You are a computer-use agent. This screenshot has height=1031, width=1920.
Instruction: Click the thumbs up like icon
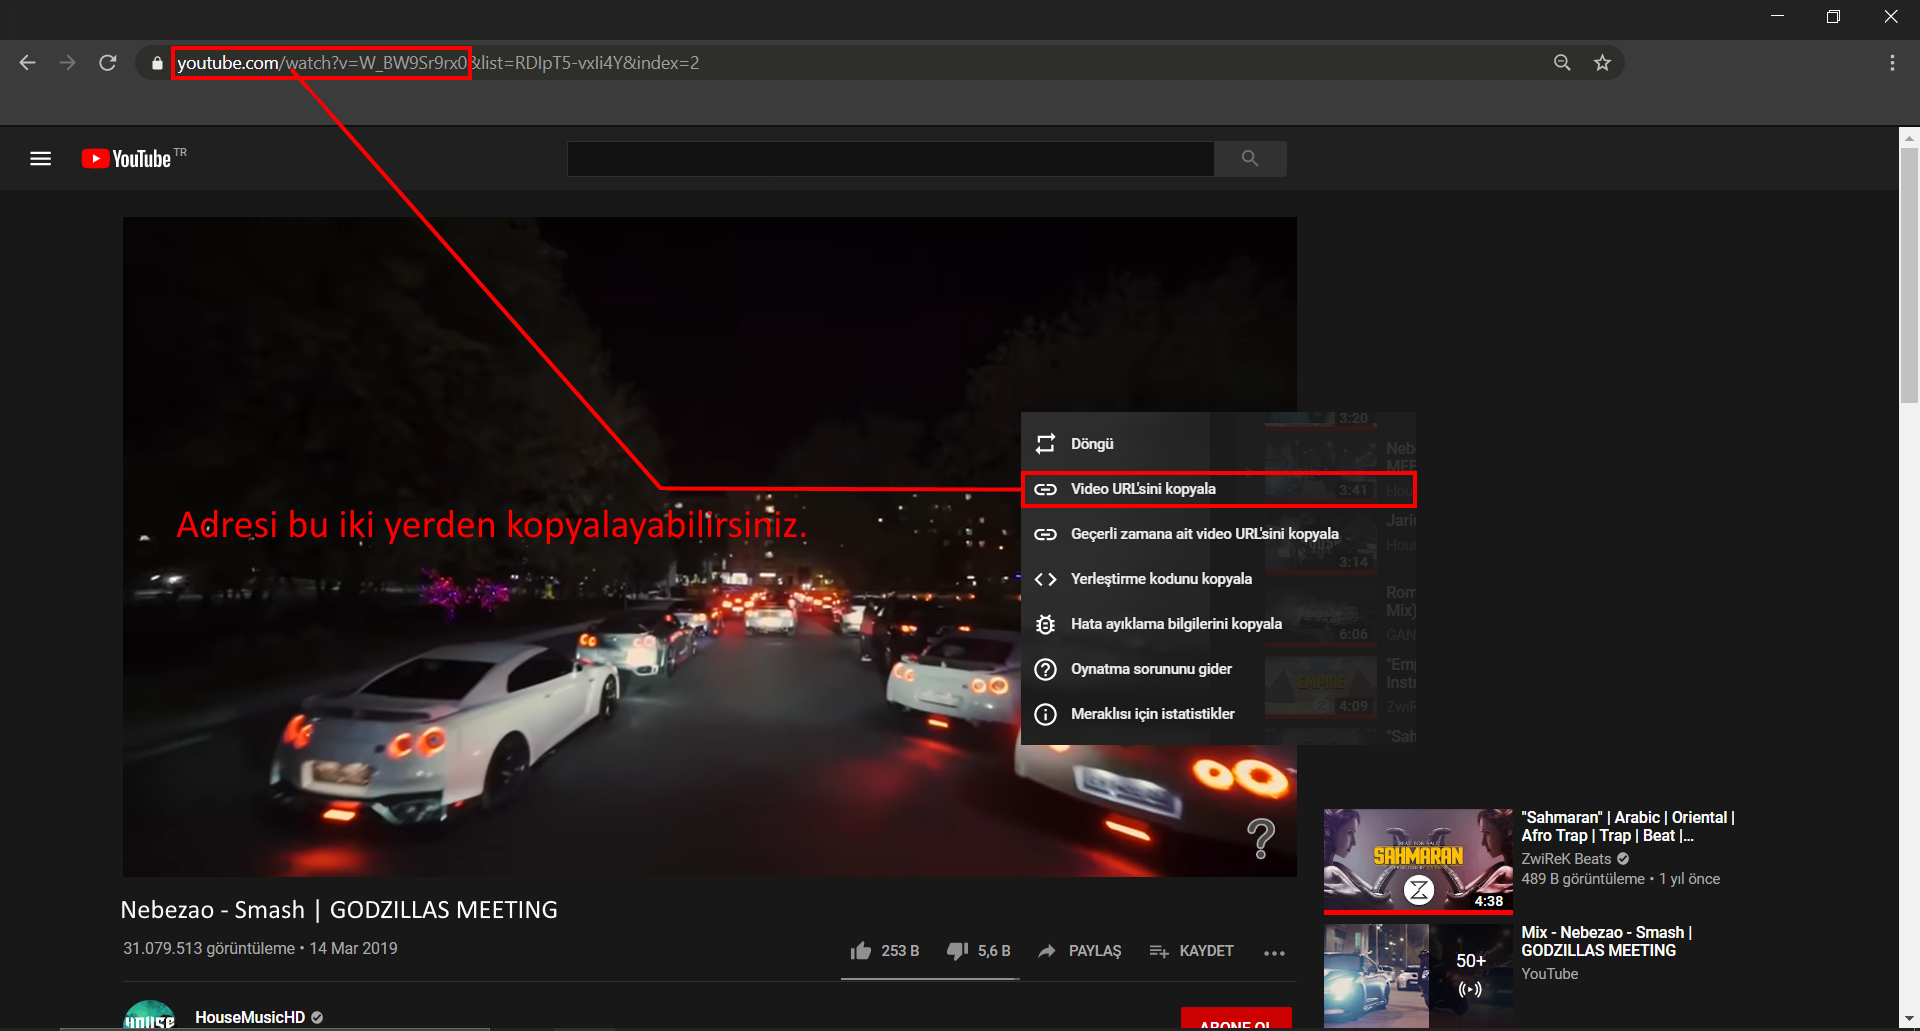tap(860, 951)
